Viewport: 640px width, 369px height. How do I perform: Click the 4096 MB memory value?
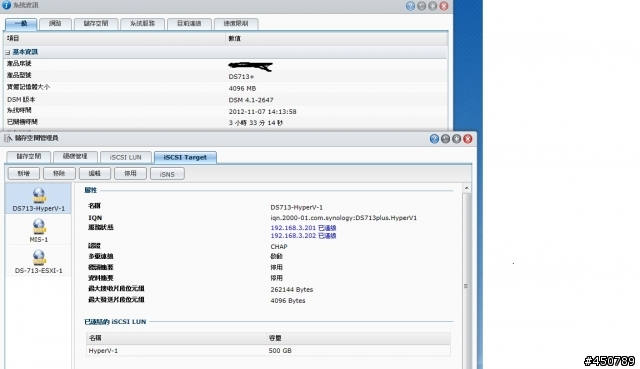242,89
